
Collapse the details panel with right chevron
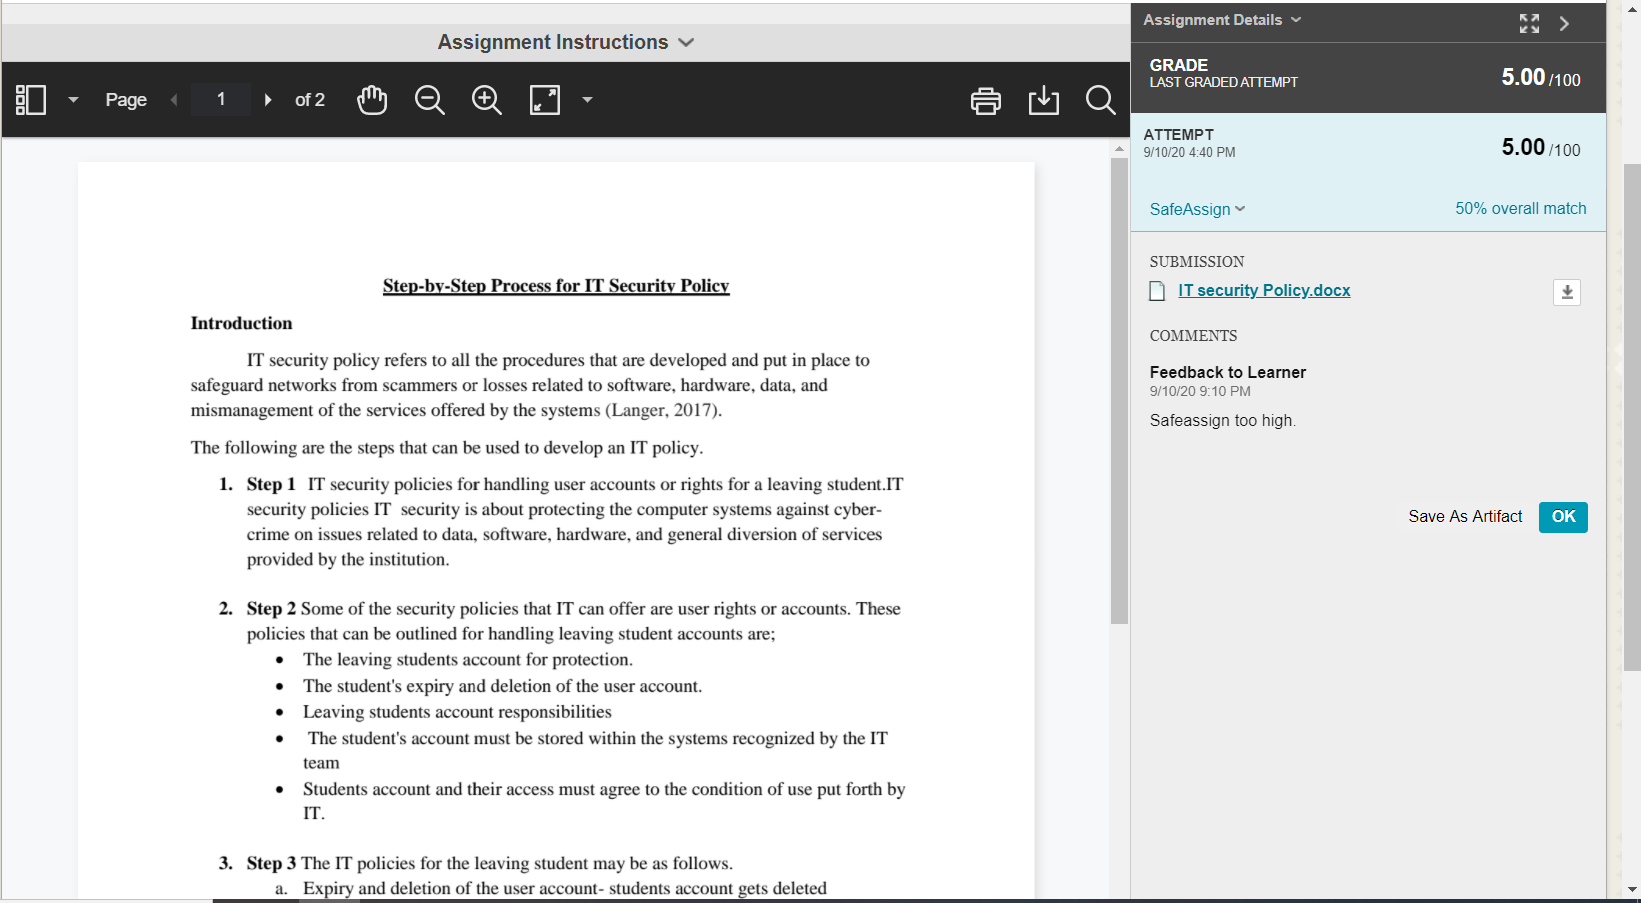point(1565,23)
